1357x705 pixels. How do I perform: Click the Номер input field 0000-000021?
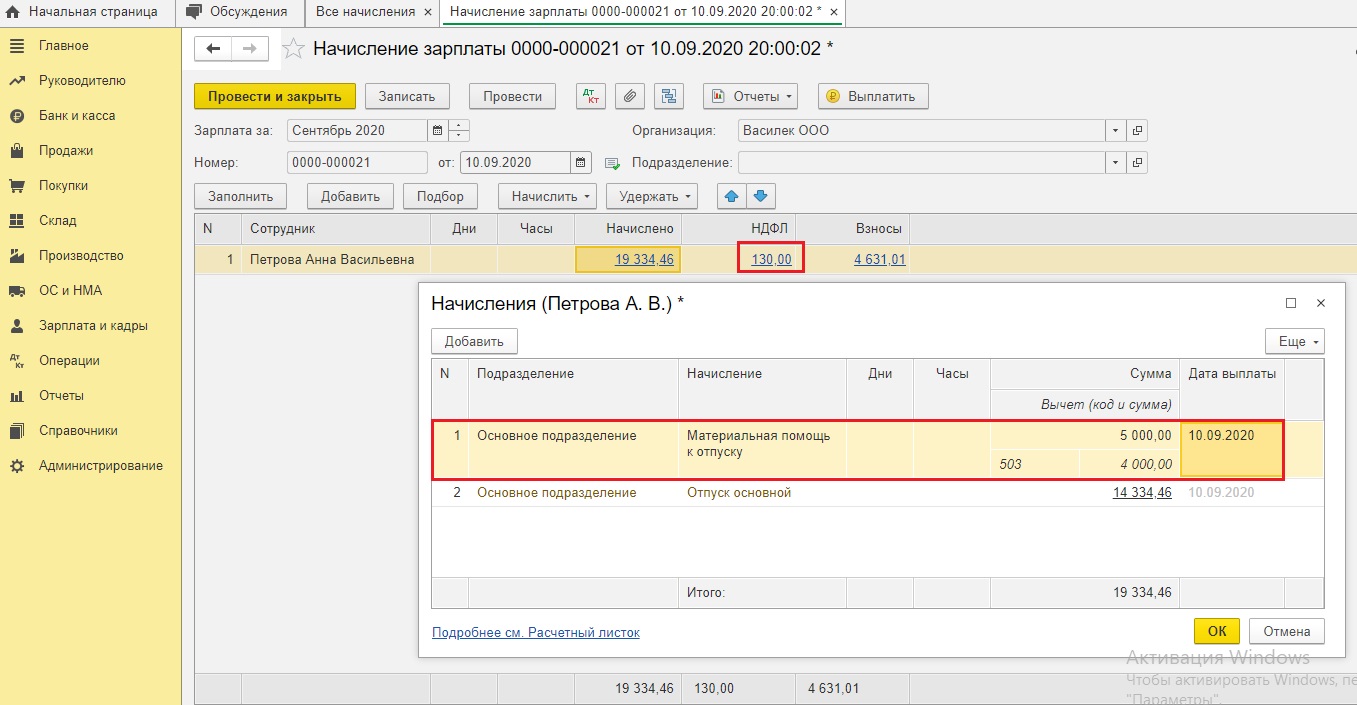357,162
